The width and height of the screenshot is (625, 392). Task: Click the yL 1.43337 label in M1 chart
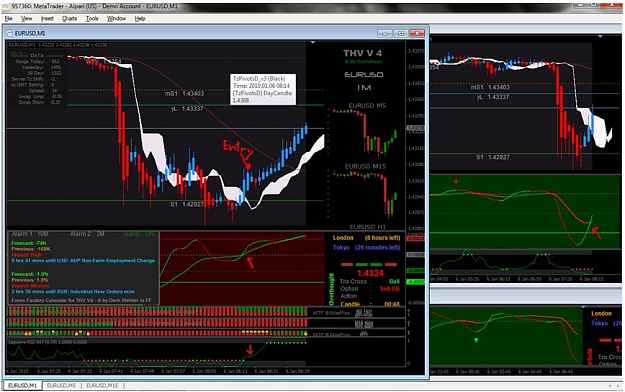pos(187,108)
